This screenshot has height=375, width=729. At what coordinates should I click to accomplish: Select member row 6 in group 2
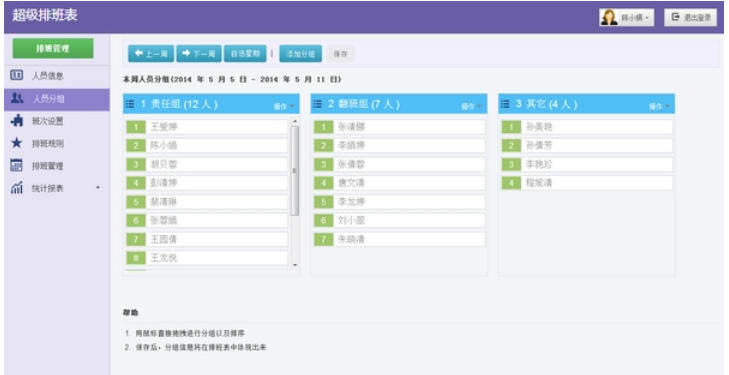click(x=399, y=221)
